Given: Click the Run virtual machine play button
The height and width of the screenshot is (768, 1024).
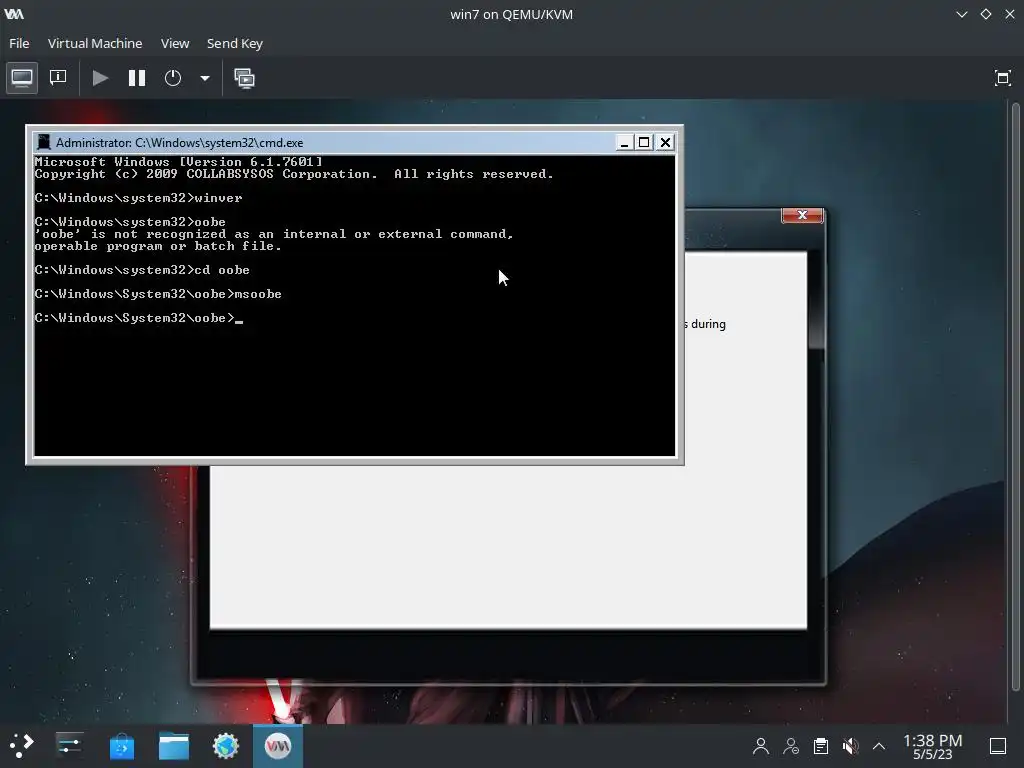Looking at the screenshot, I should tap(100, 78).
